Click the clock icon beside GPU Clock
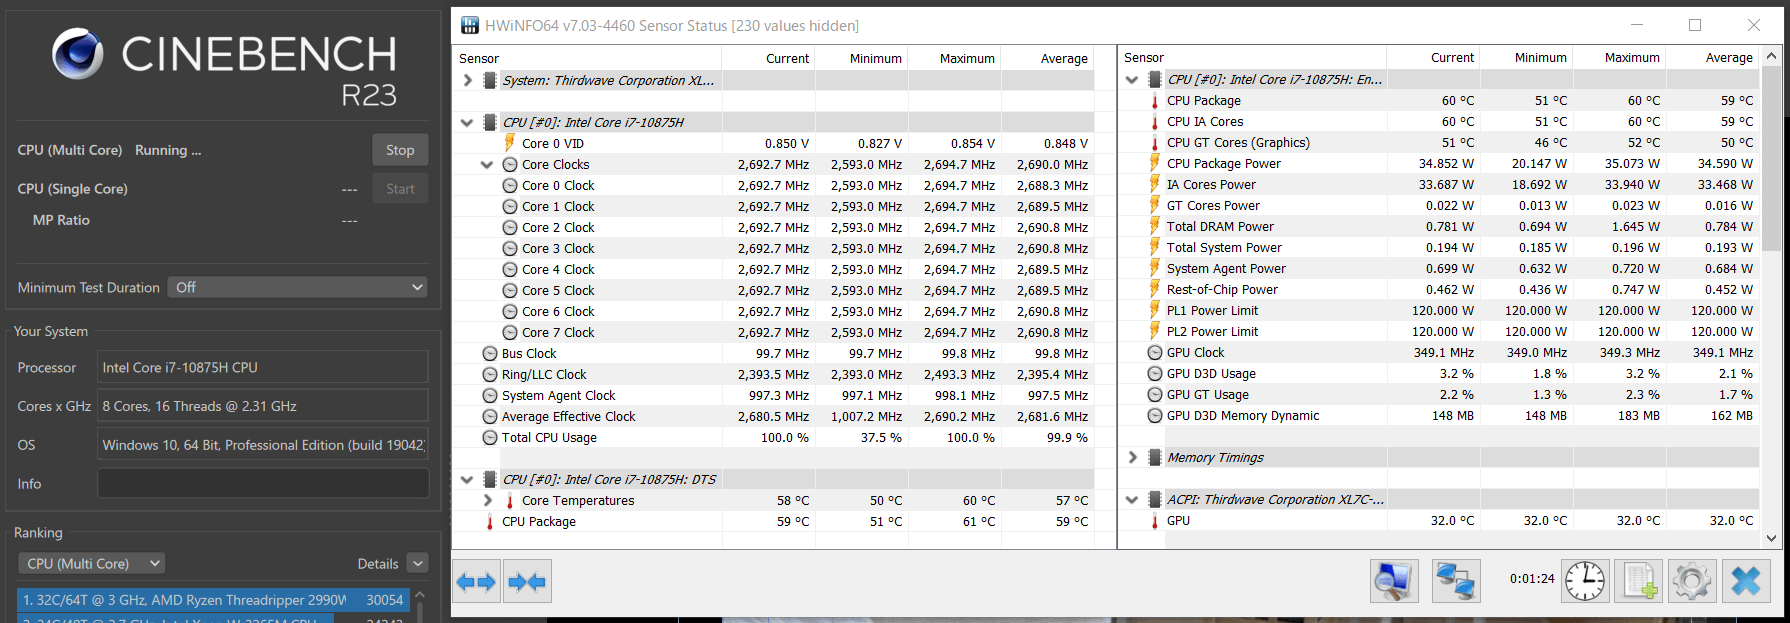Screen dimensions: 1790x623 pyautogui.click(x=1155, y=352)
